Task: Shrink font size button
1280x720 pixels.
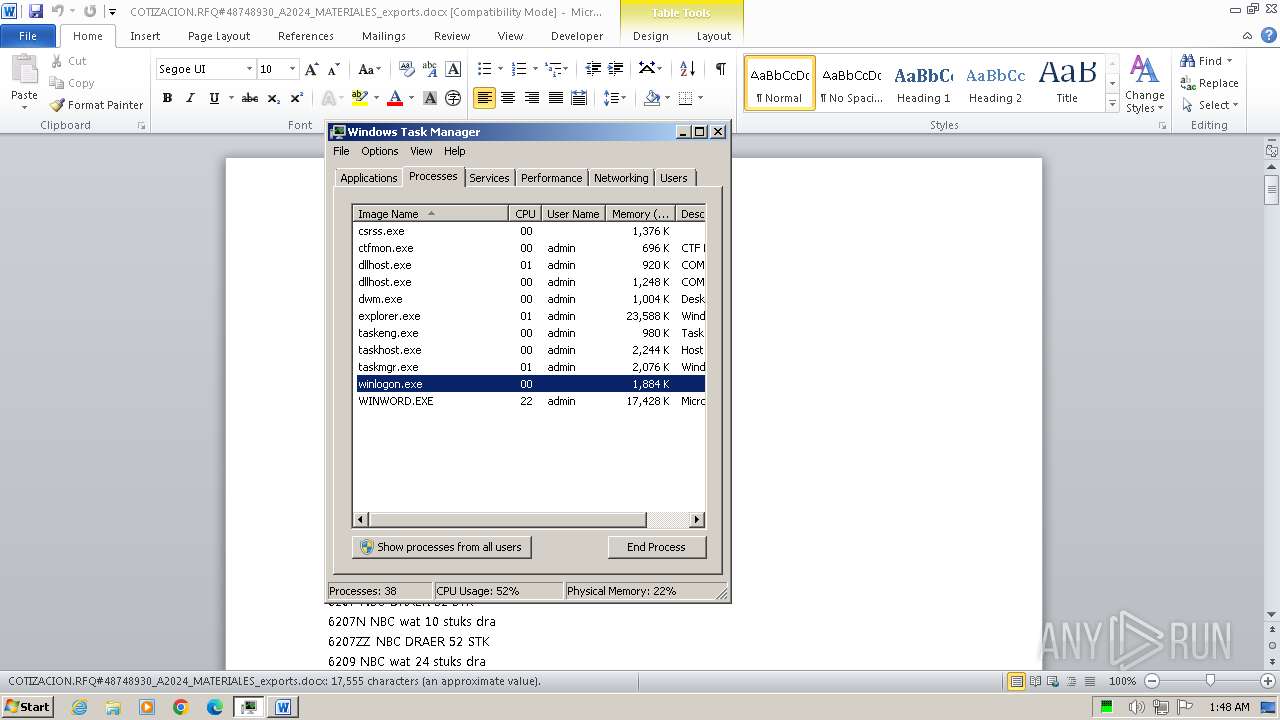Action: 334,69
